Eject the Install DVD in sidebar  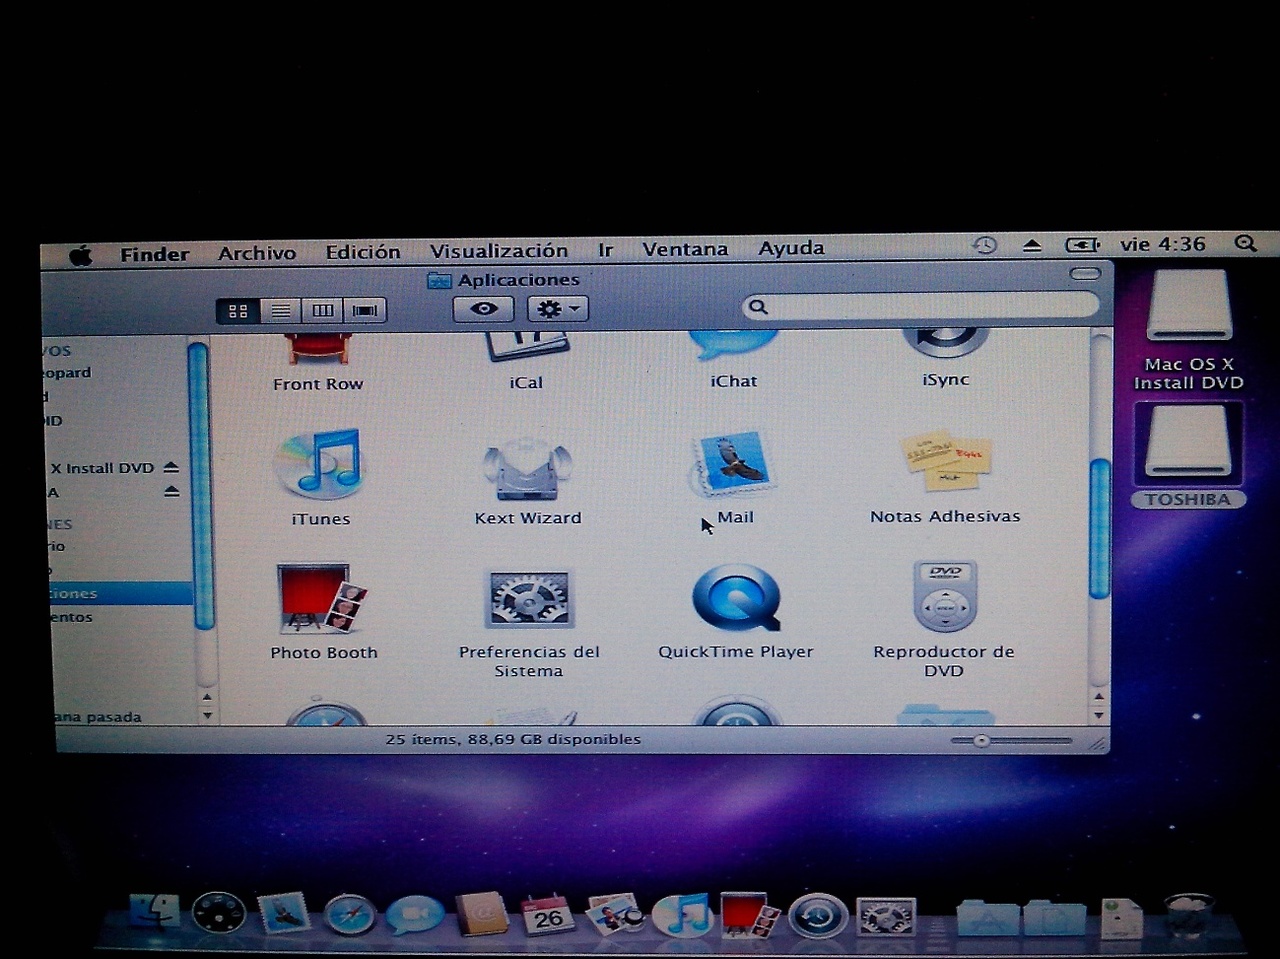pyautogui.click(x=171, y=468)
